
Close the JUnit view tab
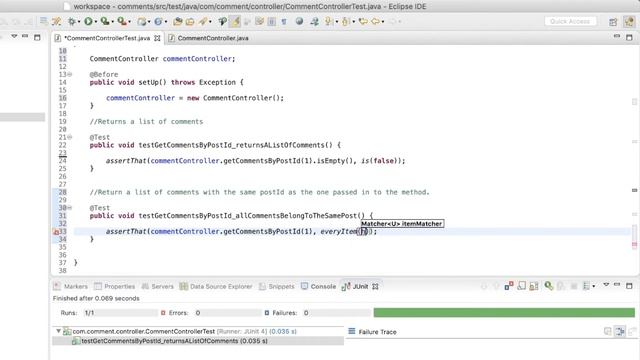point(375,287)
